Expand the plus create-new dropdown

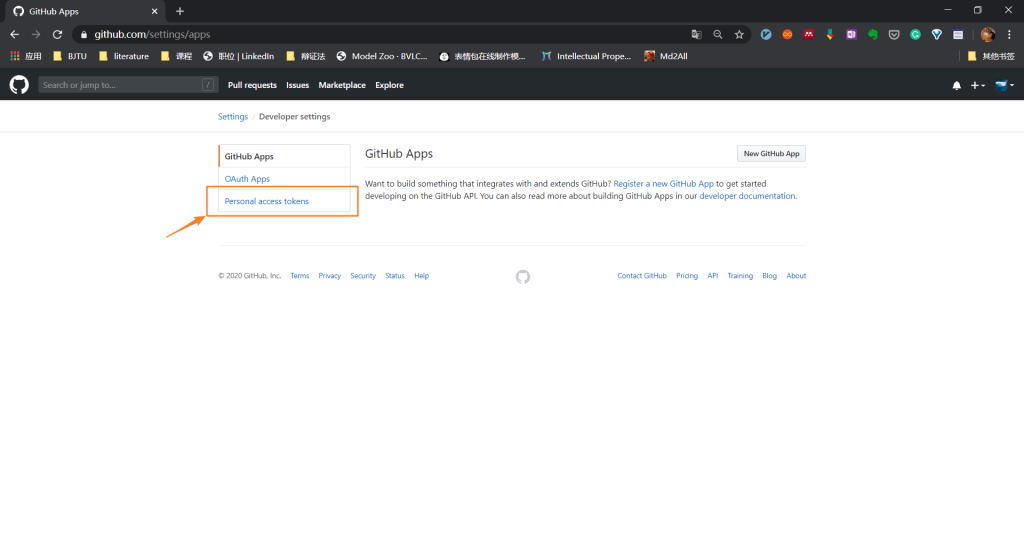[x=978, y=86]
